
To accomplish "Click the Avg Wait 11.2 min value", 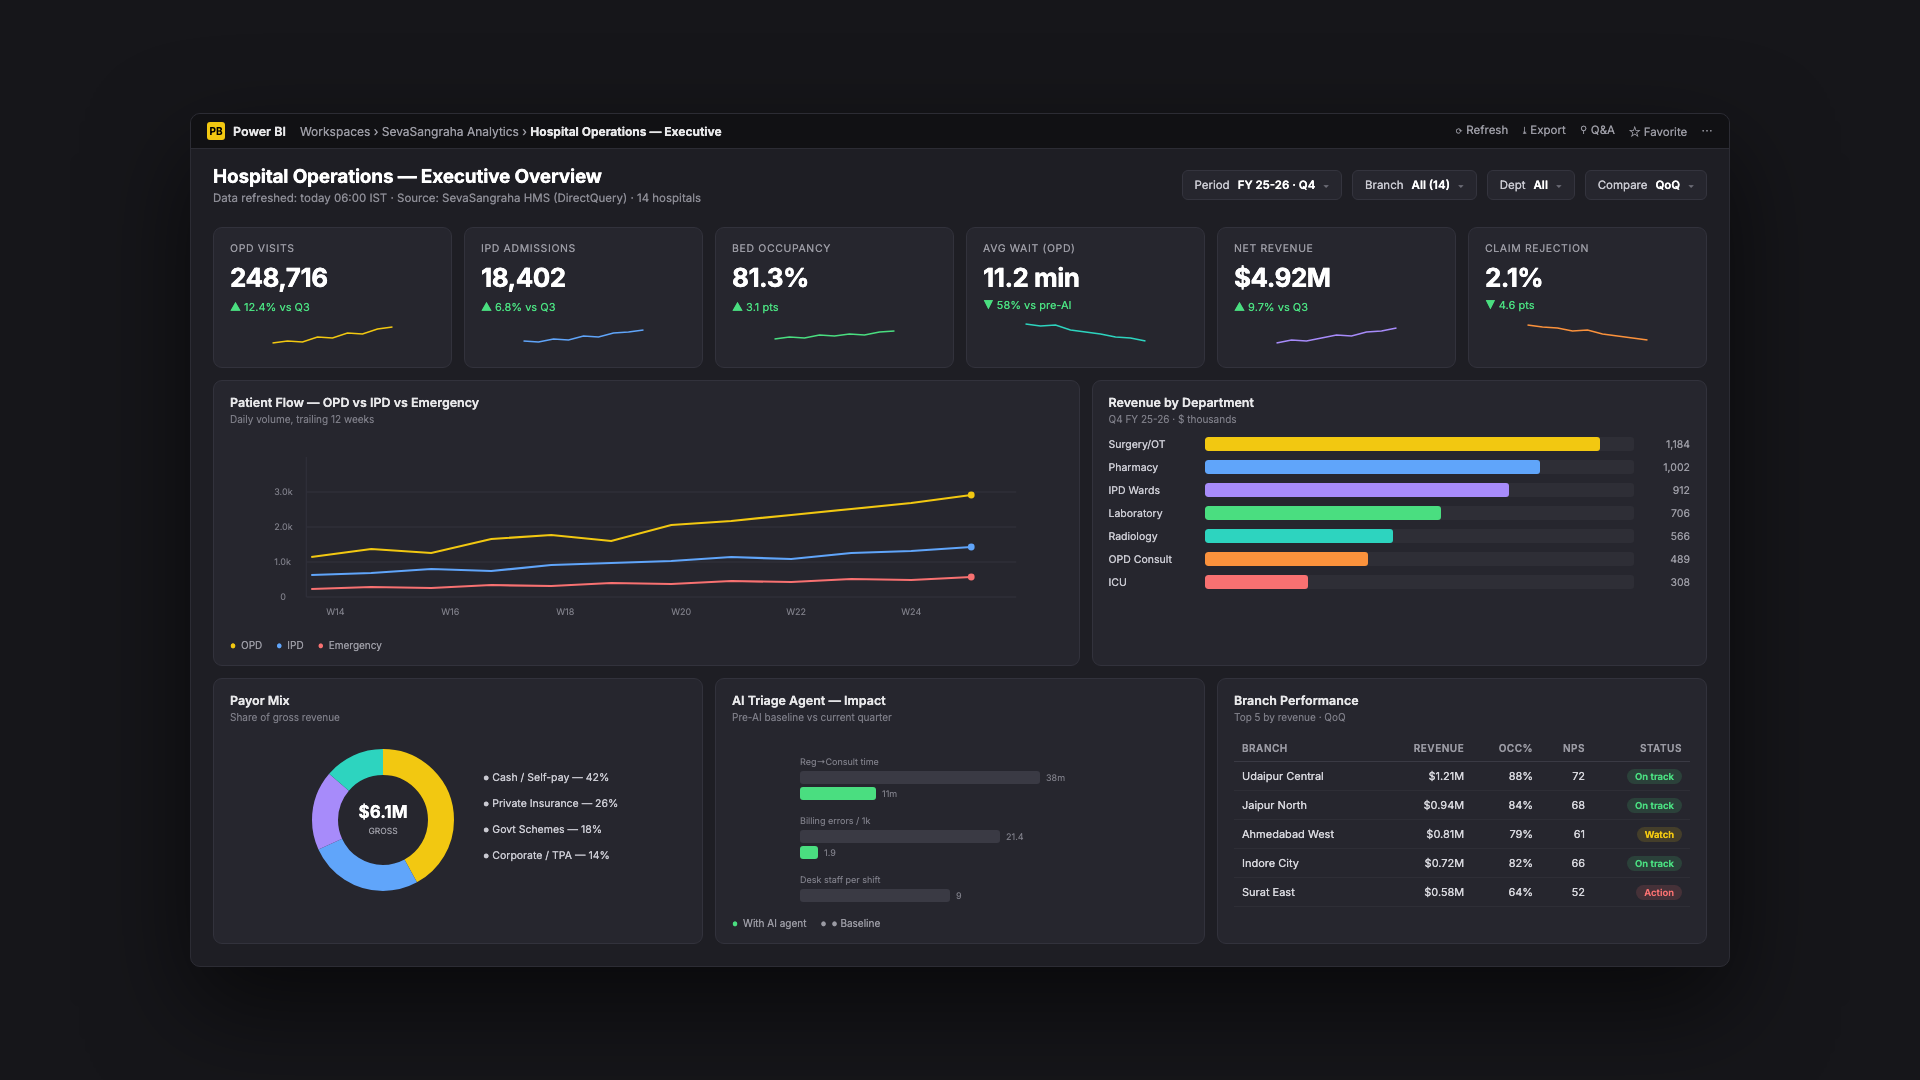I will coord(1031,278).
